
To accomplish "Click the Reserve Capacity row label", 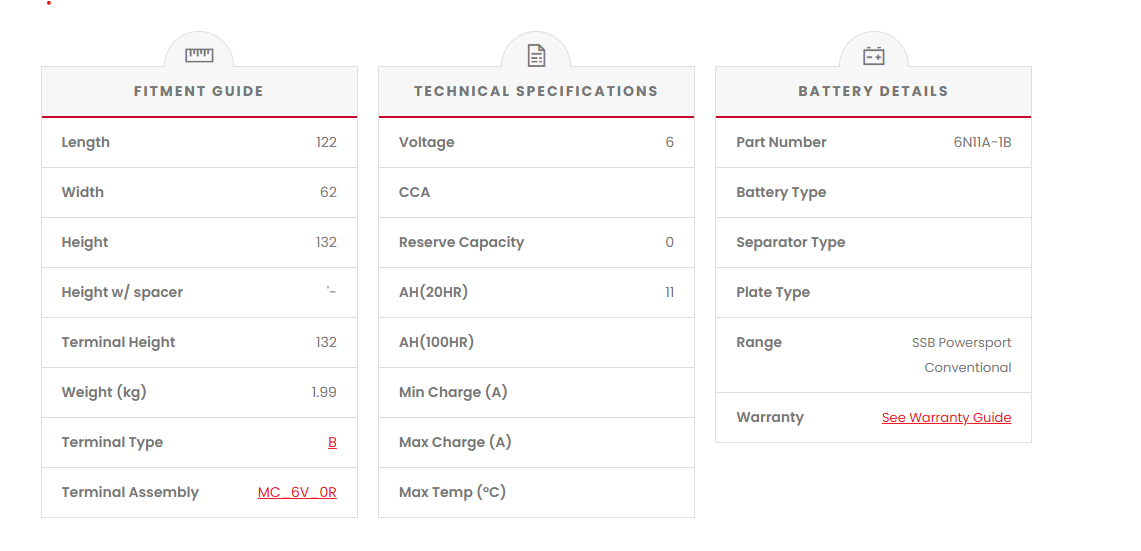I will click(461, 242).
